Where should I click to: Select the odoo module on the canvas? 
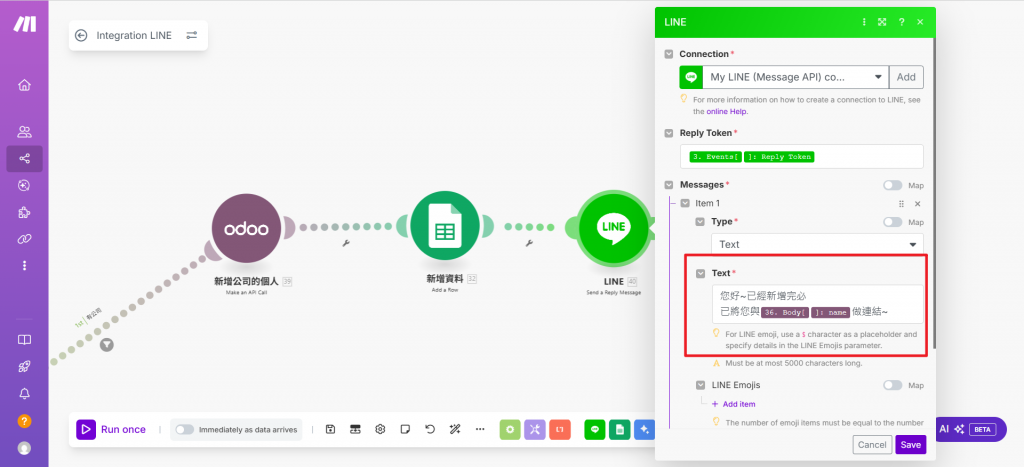246,229
